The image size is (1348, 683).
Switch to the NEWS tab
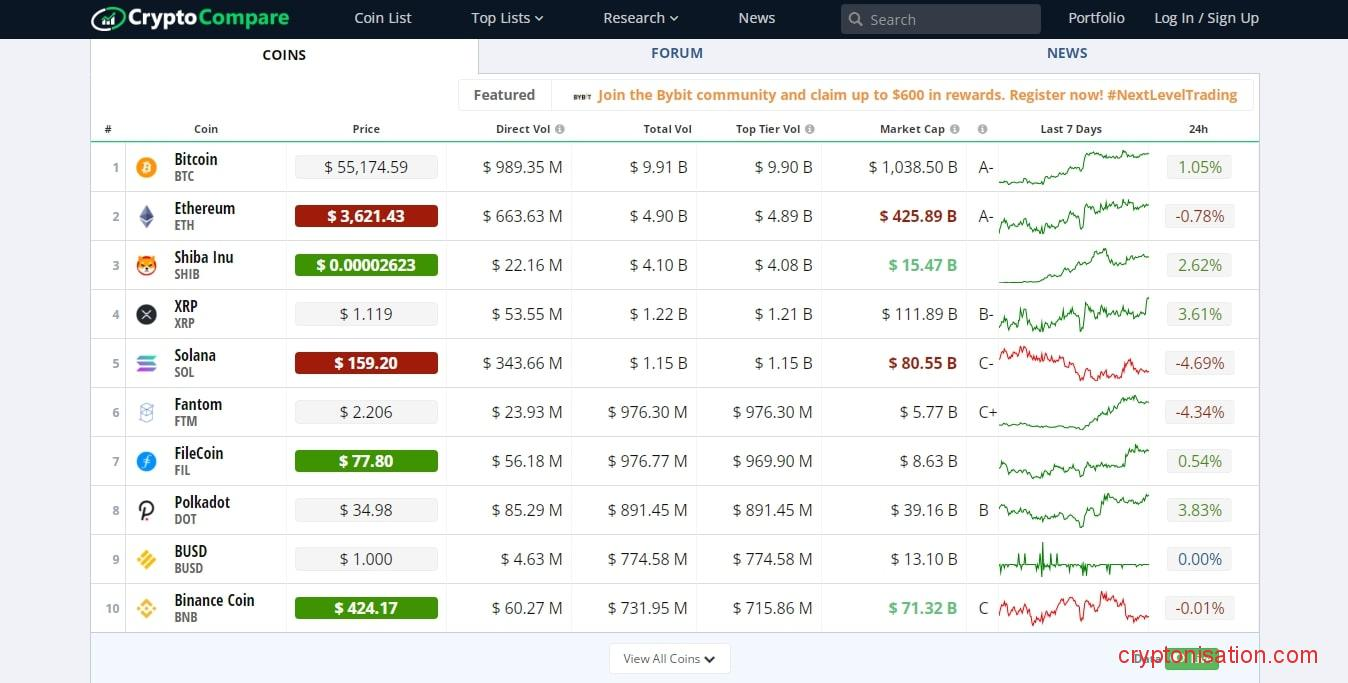[x=1067, y=53]
